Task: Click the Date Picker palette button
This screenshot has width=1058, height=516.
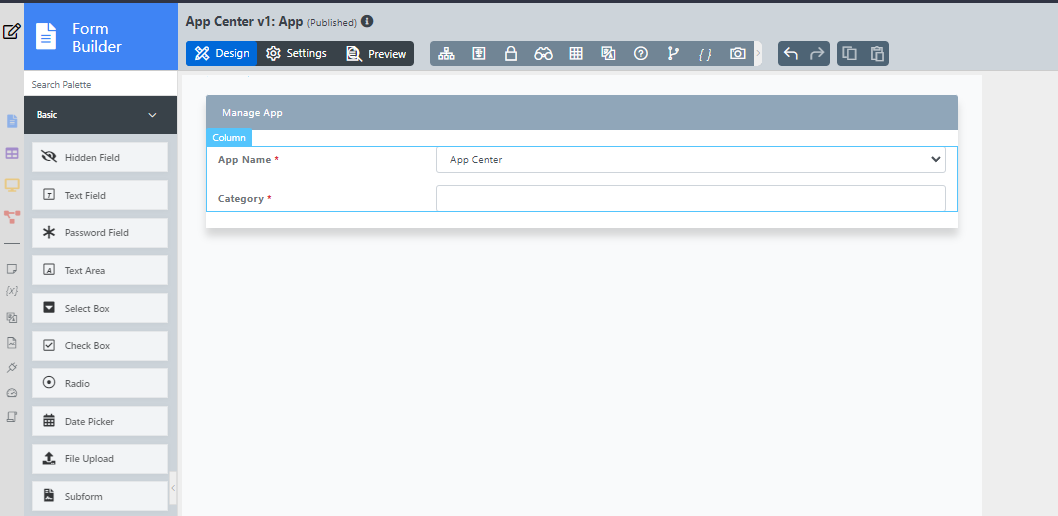Action: coord(100,422)
